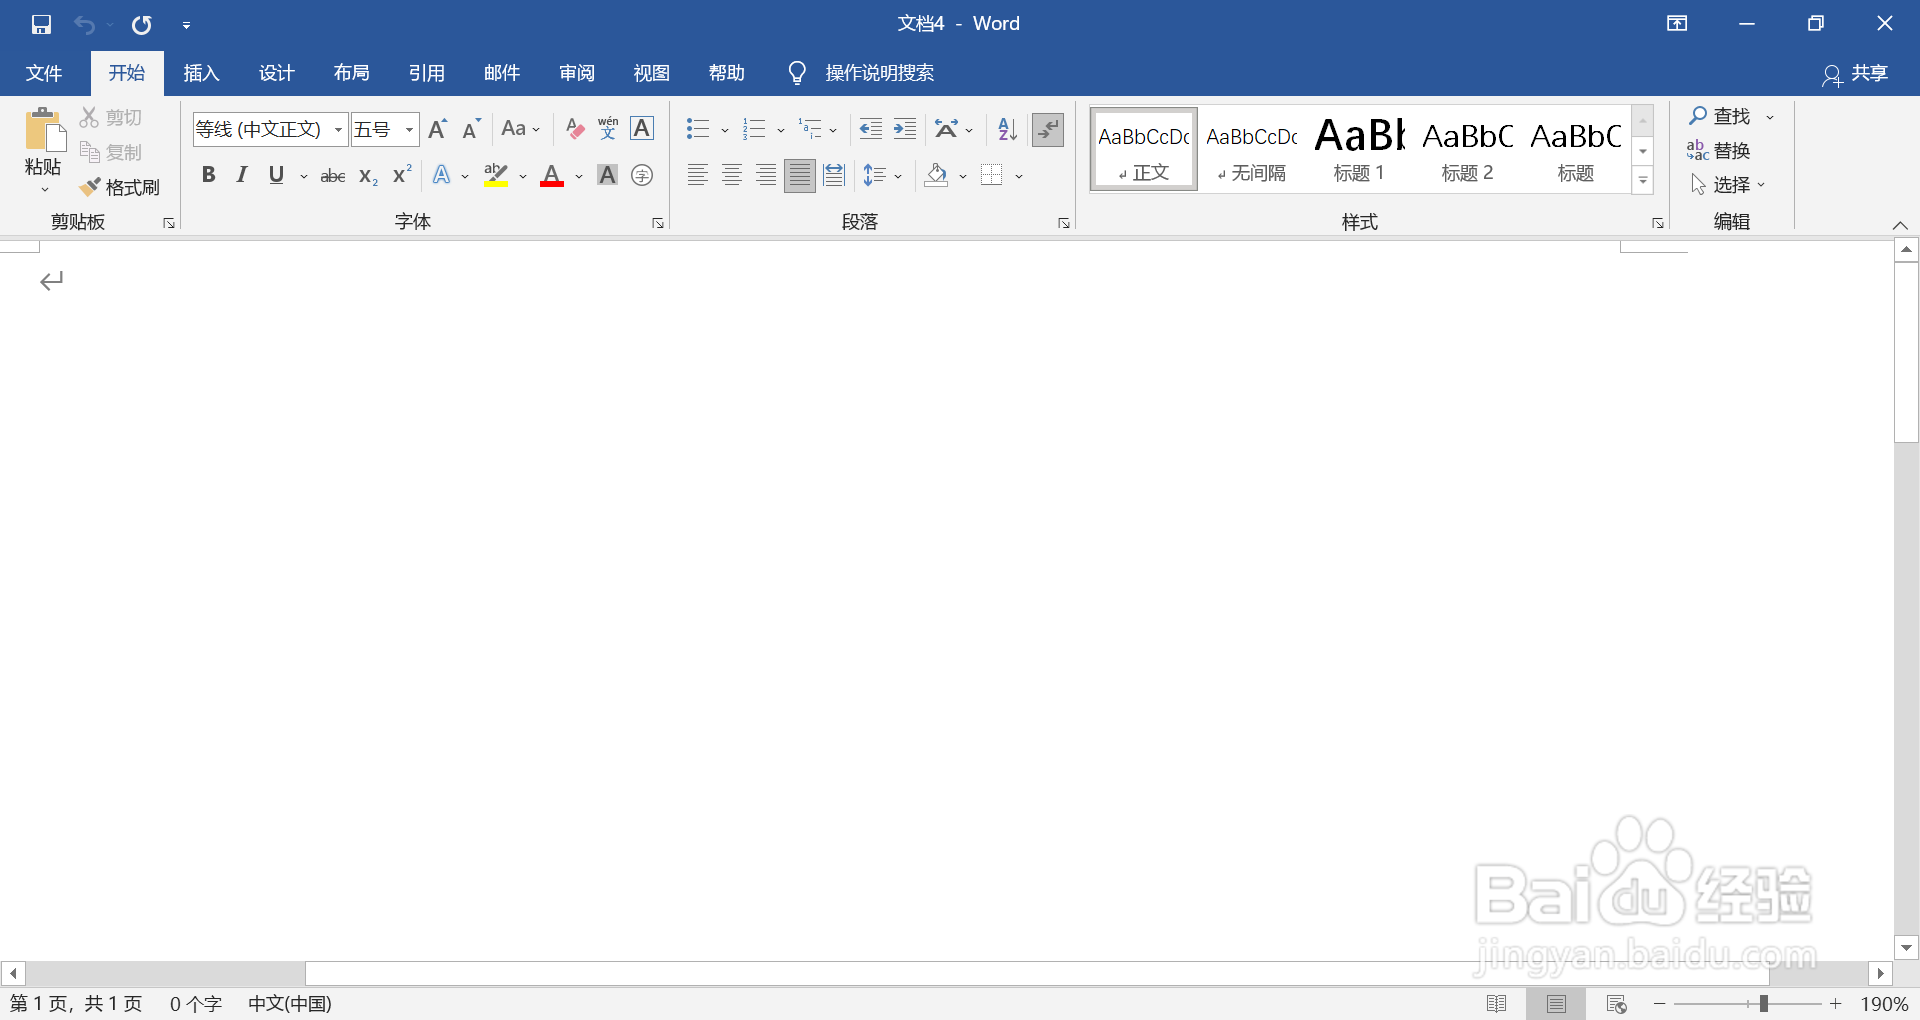
Task: Toggle subscript formatting
Action: (368, 175)
